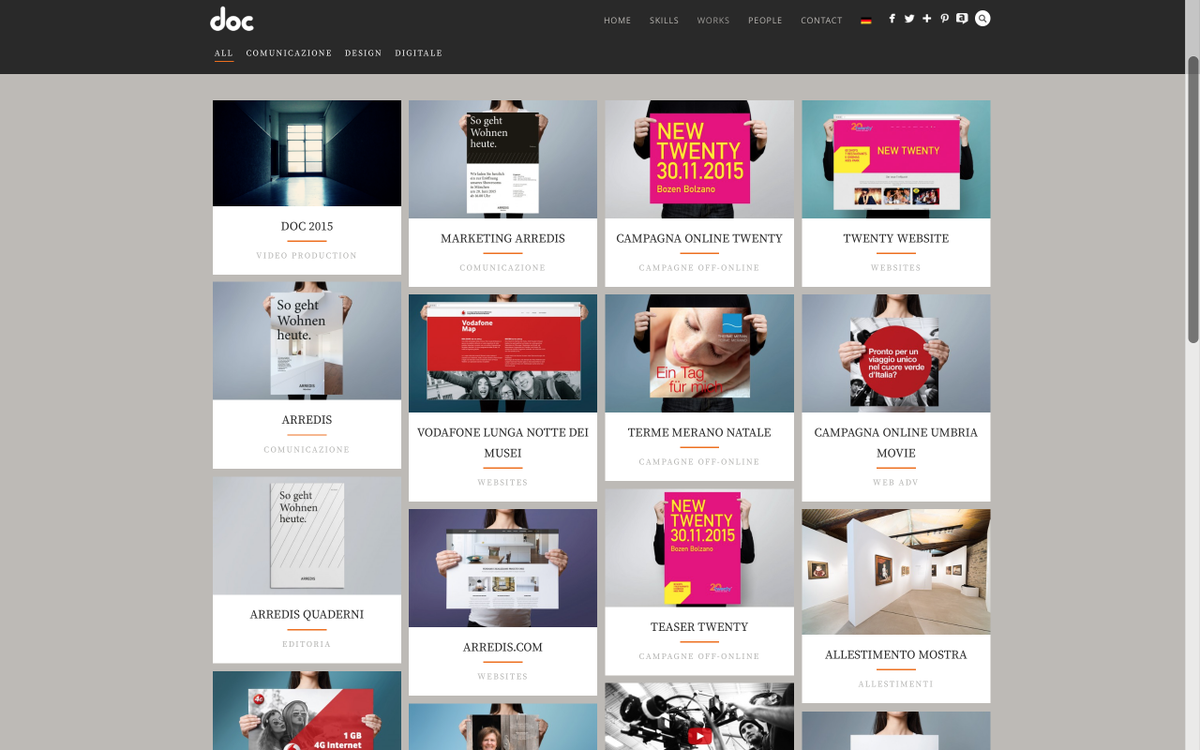Open the Teaser Twenty poster thumbnail
The image size is (1200, 750).
coord(699,548)
